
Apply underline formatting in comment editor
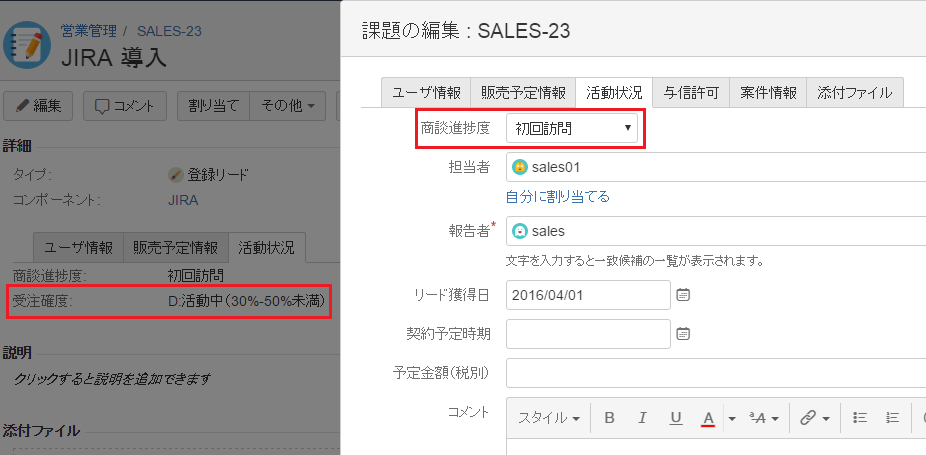click(676, 418)
